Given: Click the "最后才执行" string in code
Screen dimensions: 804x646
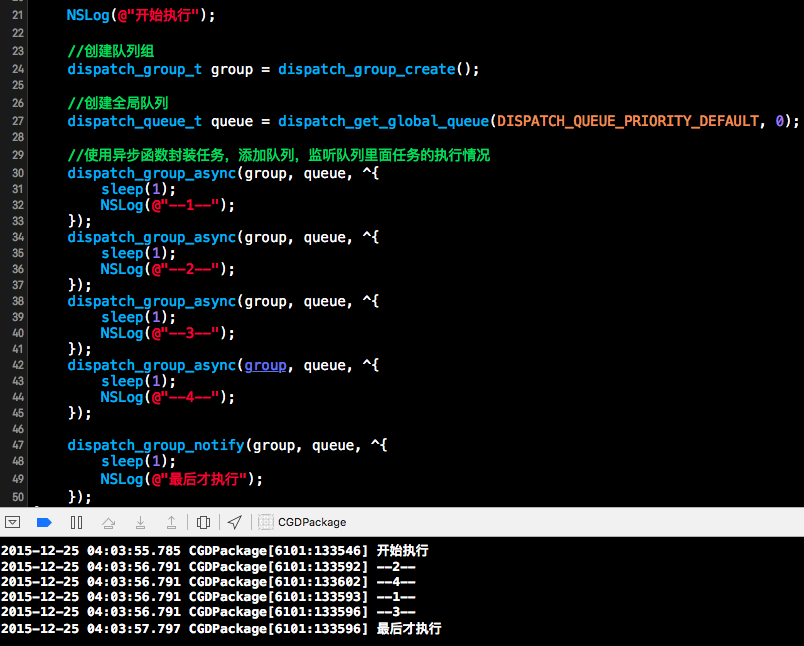Looking at the screenshot, I should [200, 479].
